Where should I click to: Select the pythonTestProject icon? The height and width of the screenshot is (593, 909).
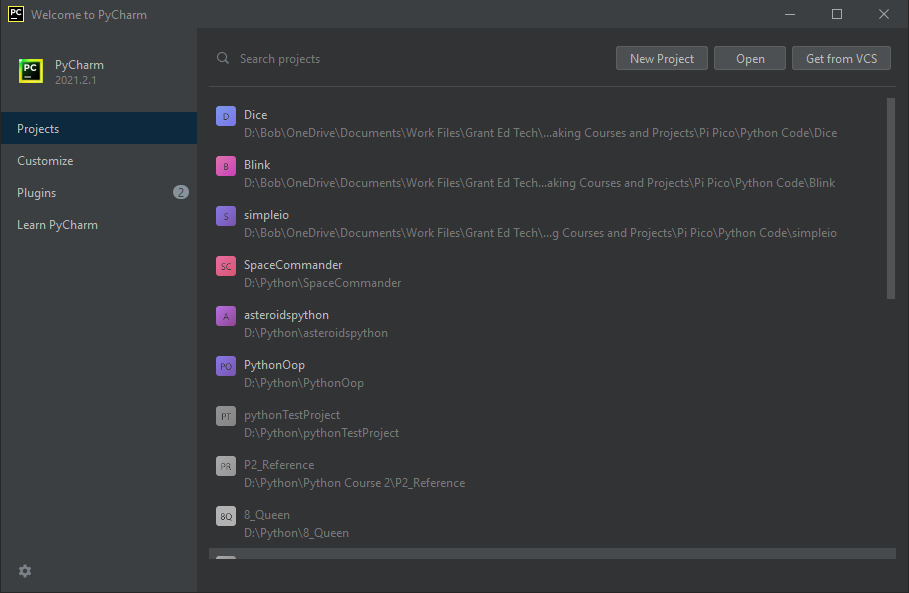pos(225,416)
